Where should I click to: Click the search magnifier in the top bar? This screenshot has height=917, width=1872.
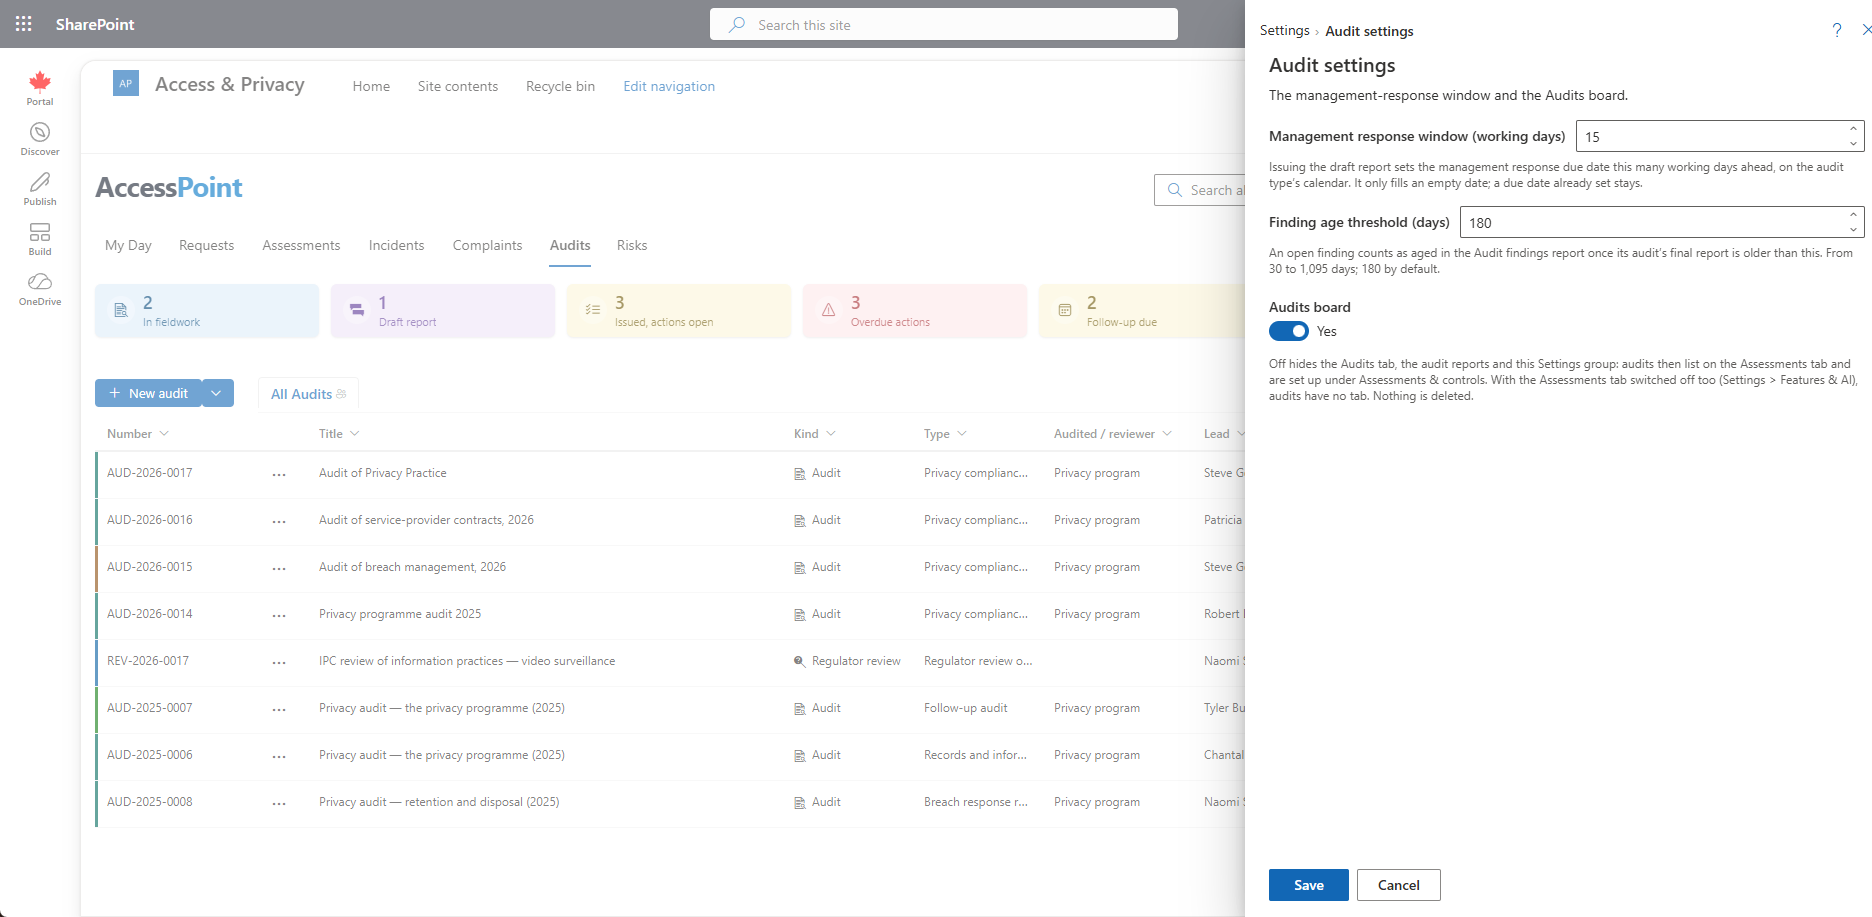pyautogui.click(x=737, y=24)
